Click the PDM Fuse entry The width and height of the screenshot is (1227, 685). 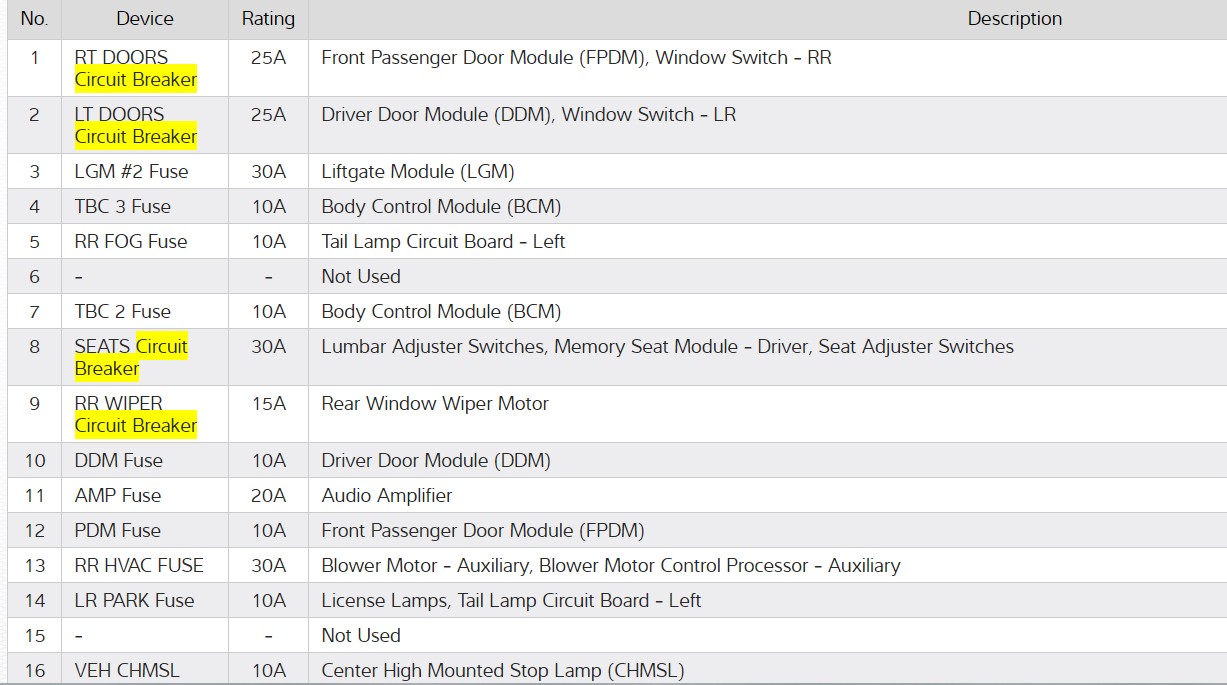click(117, 530)
